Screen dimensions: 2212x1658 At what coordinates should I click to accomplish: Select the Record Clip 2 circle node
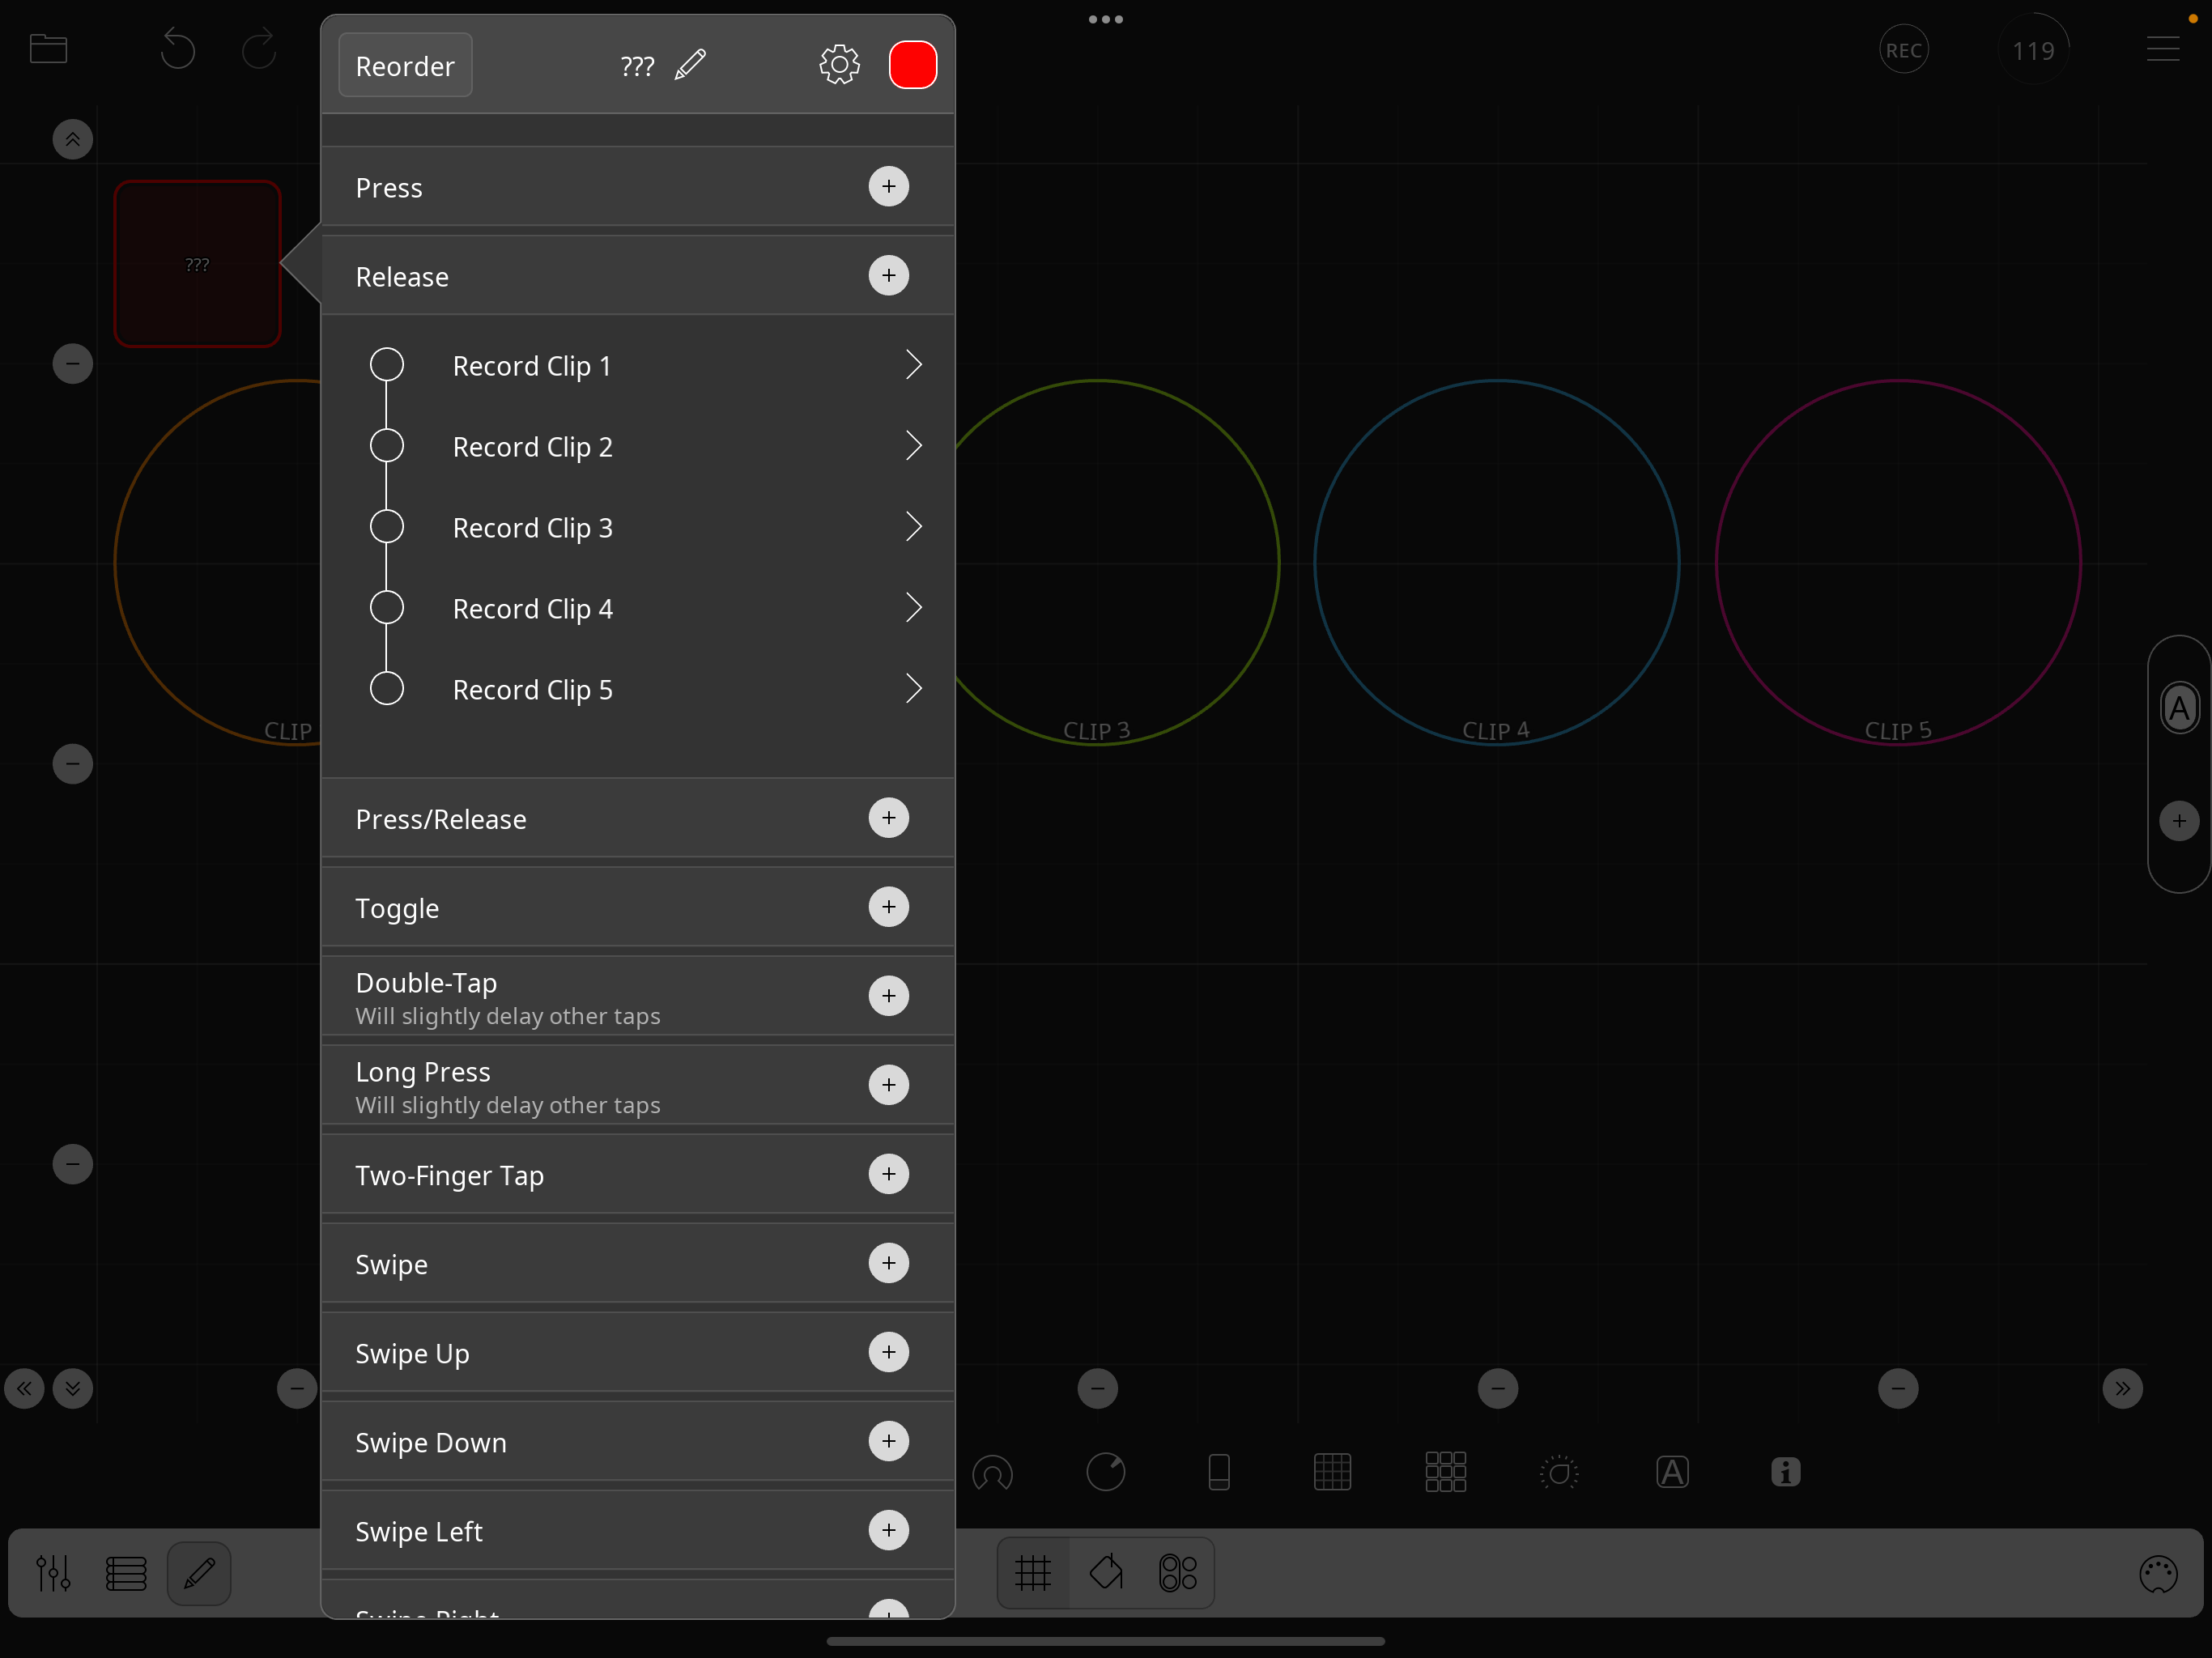tap(387, 446)
